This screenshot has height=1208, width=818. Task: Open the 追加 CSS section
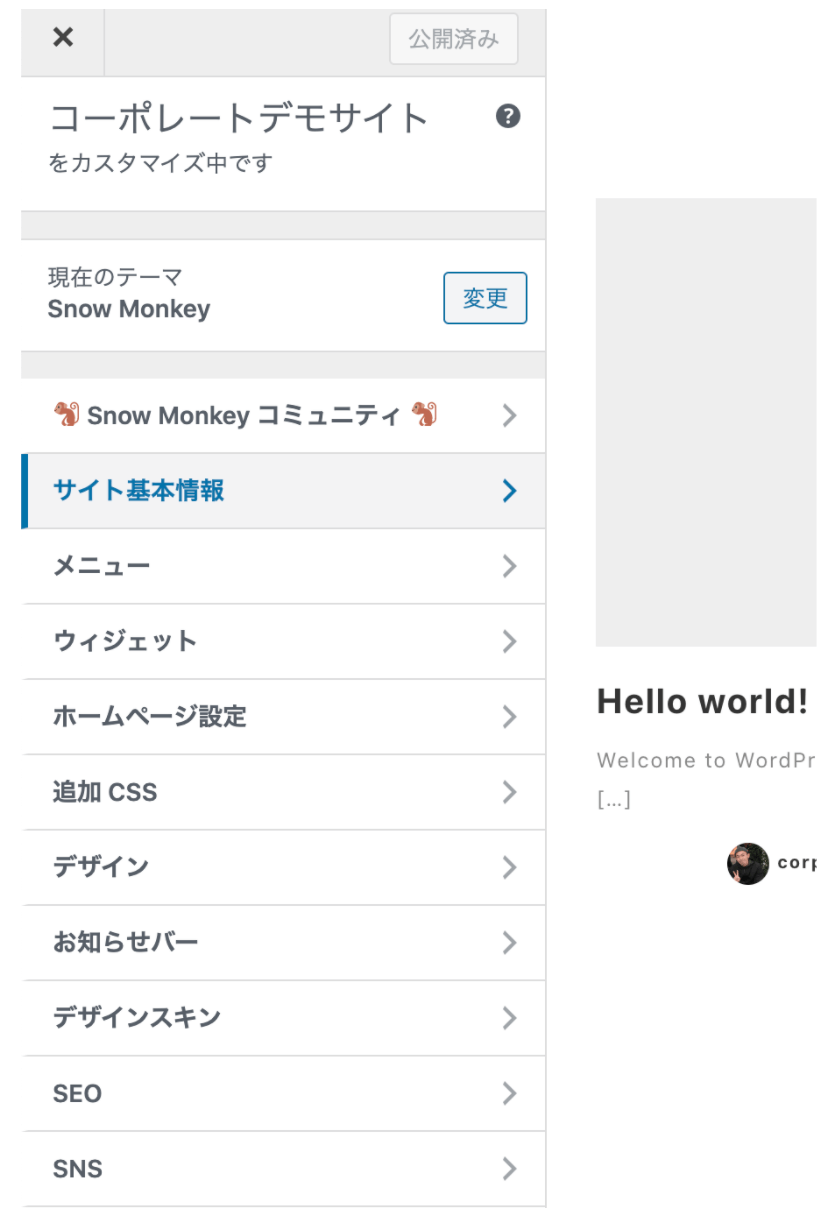(105, 792)
